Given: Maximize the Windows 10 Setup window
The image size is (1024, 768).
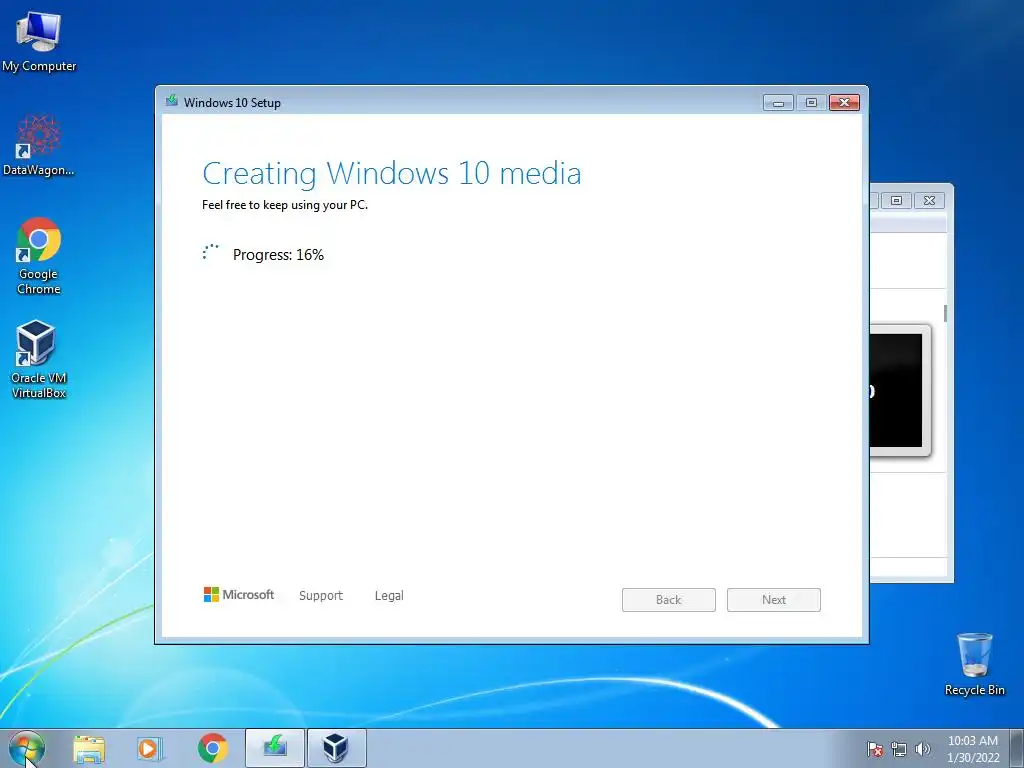Looking at the screenshot, I should [x=811, y=103].
